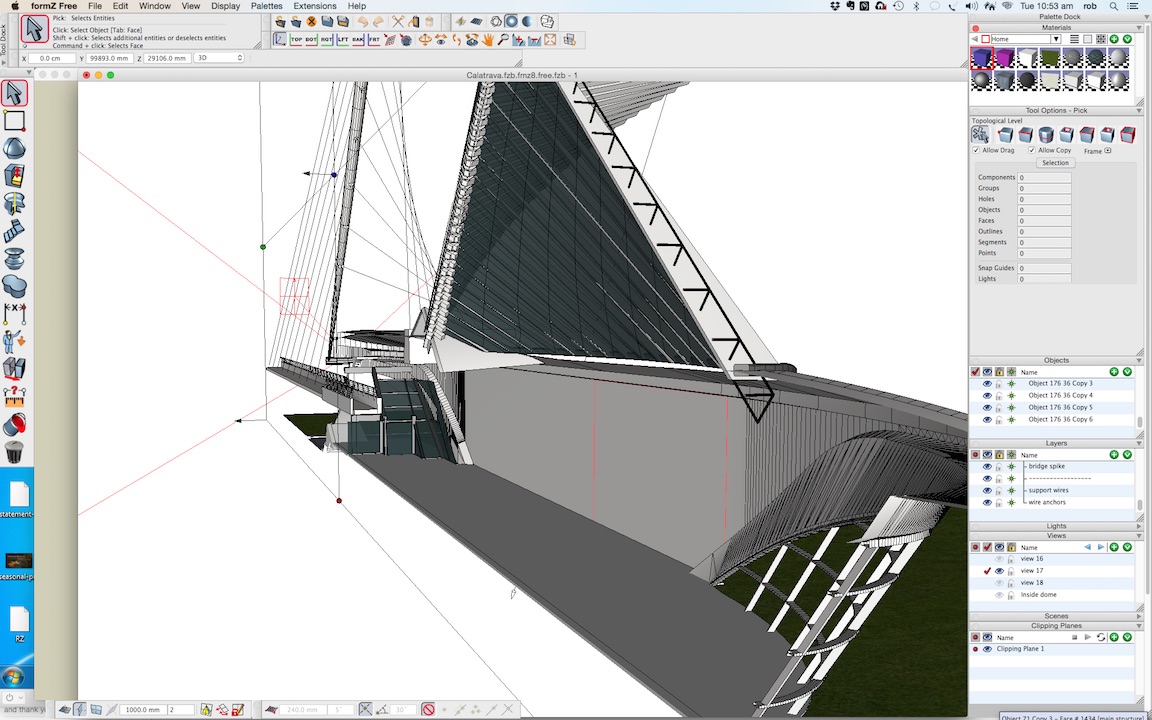The width and height of the screenshot is (1152, 720).
Task: Add a new layer with green plus
Action: click(x=1114, y=455)
